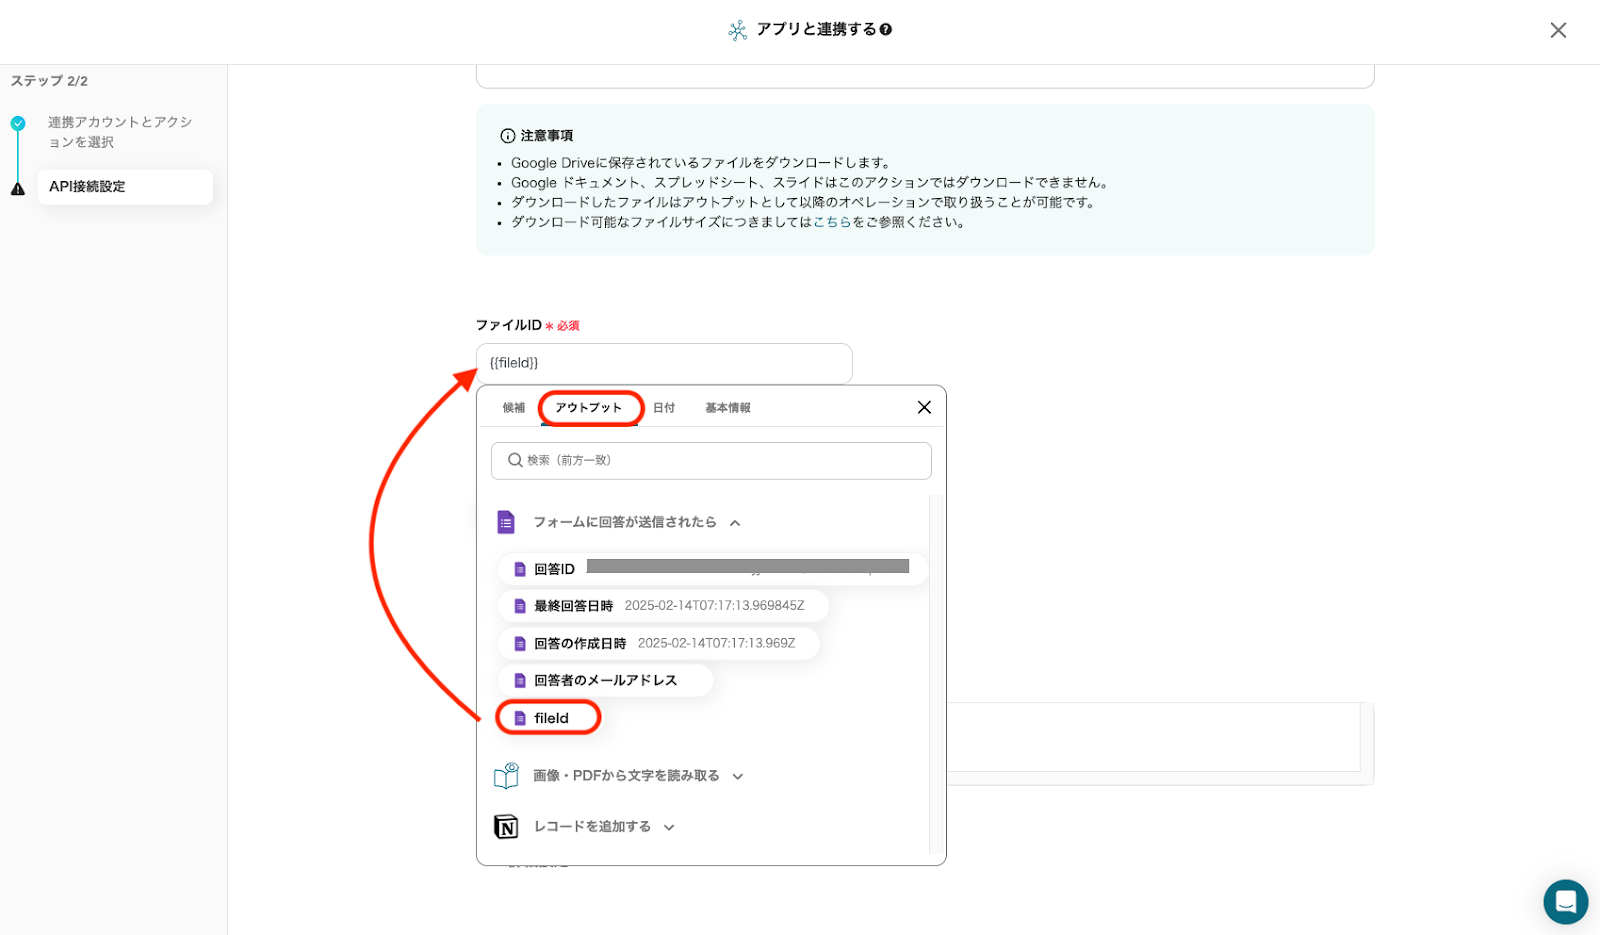1600x935 pixels.
Task: Click the OCR book icon for 画像・PDFから文字を読み取る
Action: (506, 776)
